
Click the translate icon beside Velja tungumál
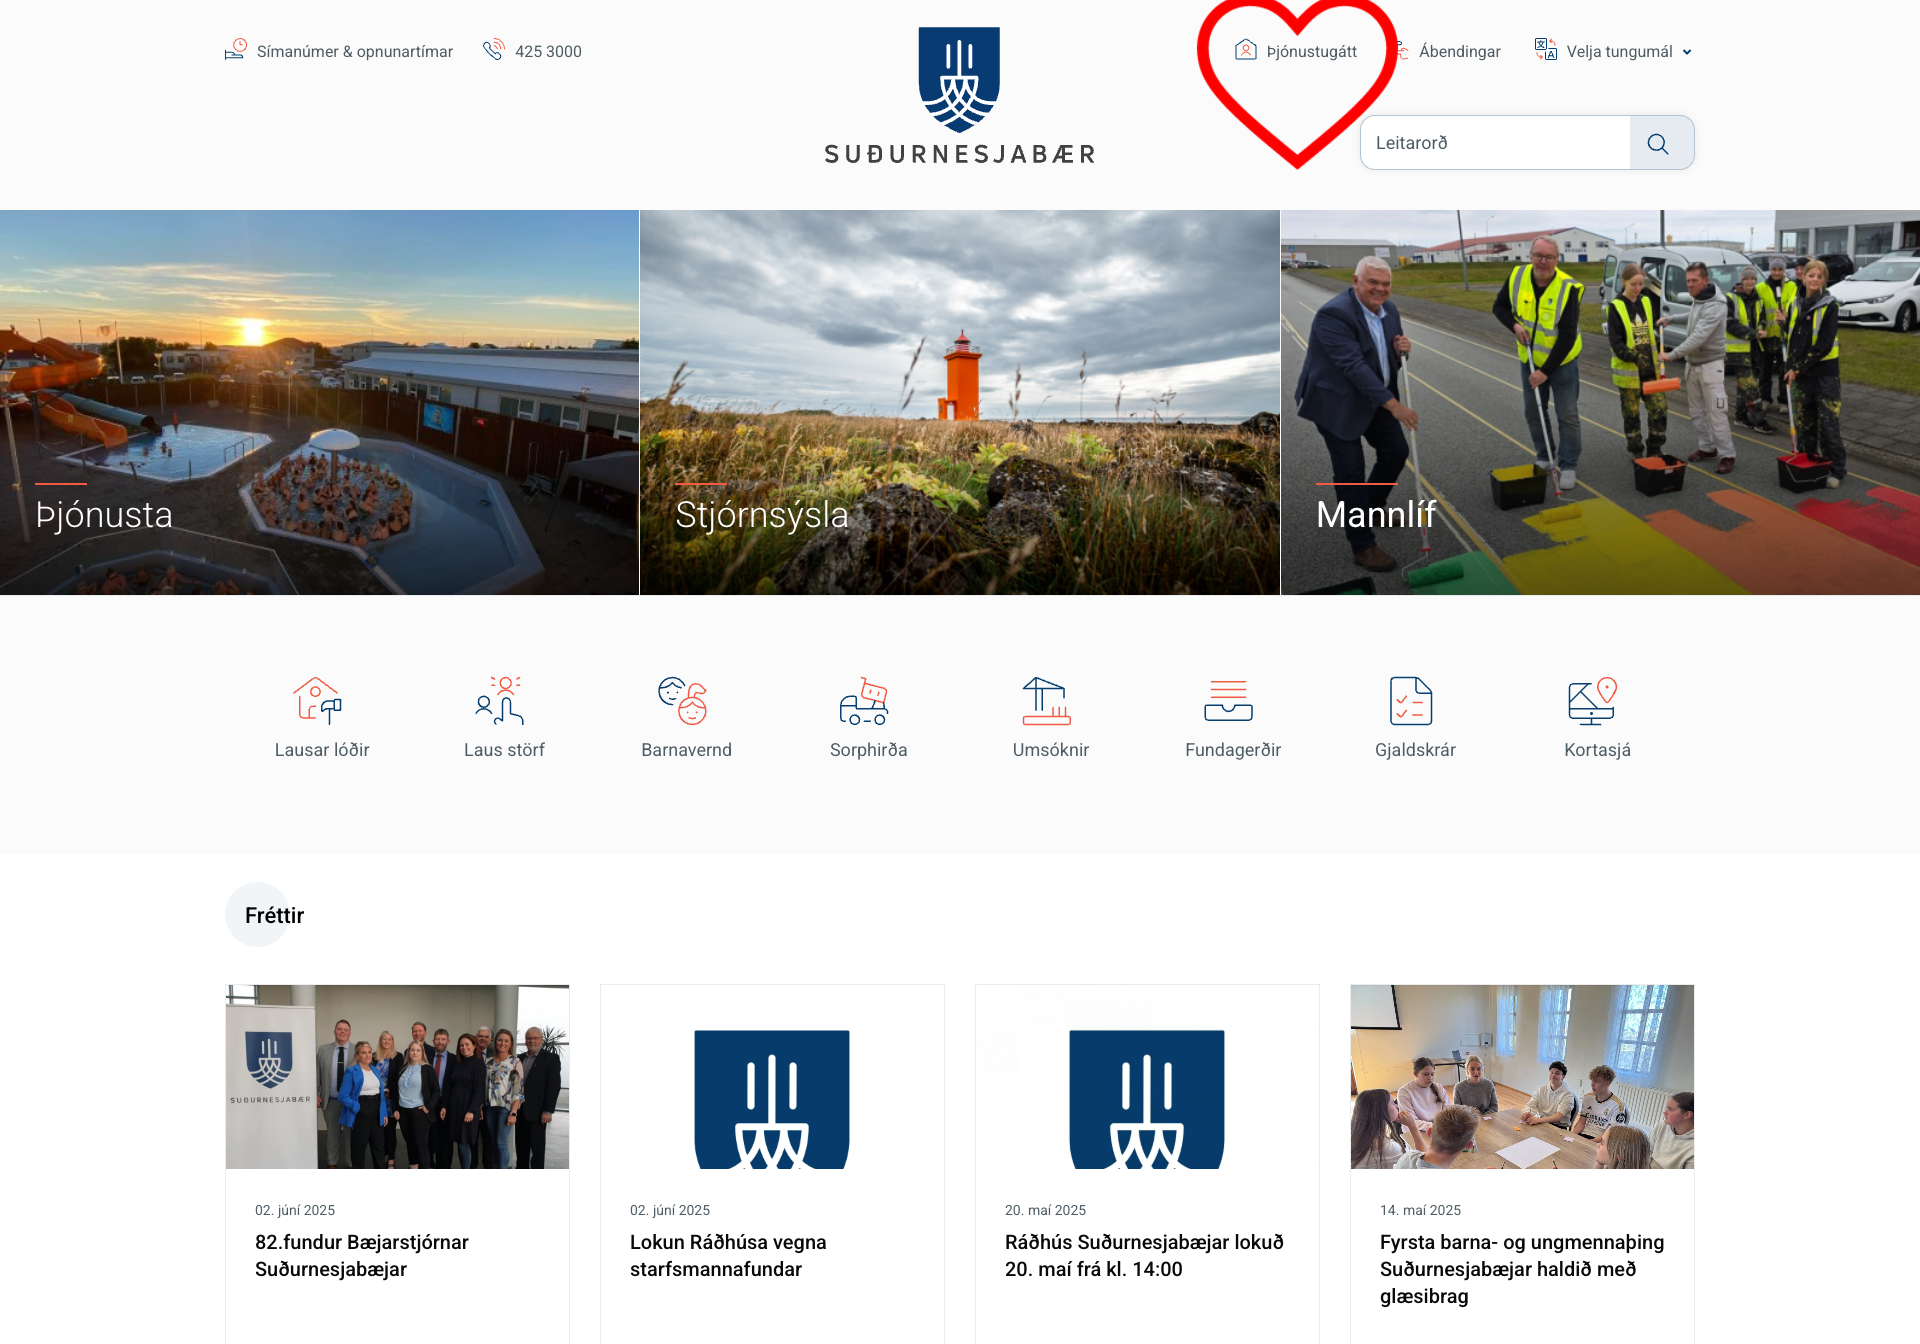(x=1546, y=50)
